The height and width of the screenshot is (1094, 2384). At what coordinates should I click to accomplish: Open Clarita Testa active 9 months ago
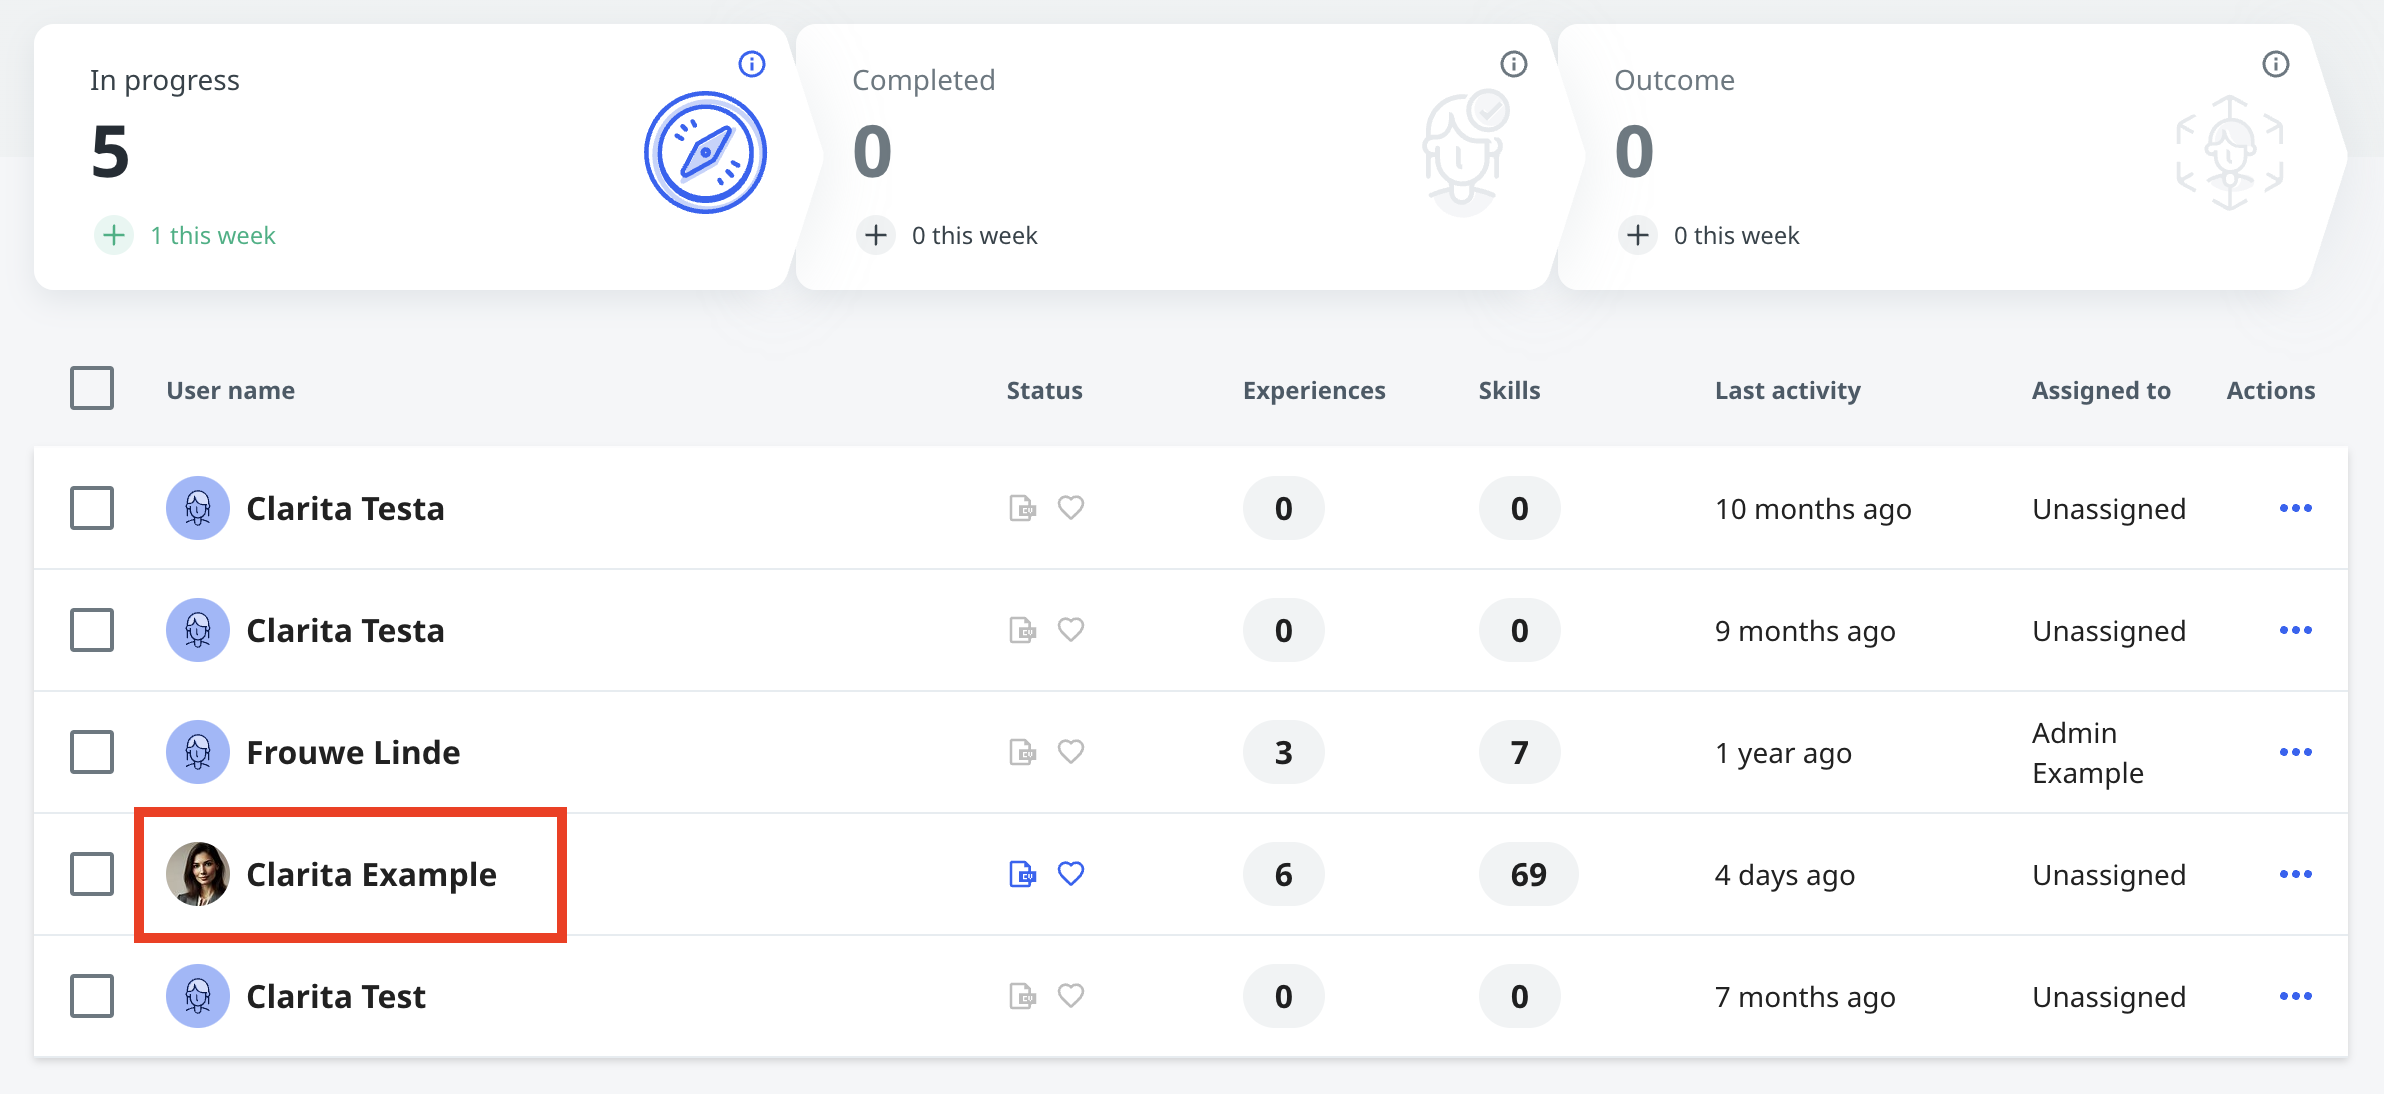point(345,630)
